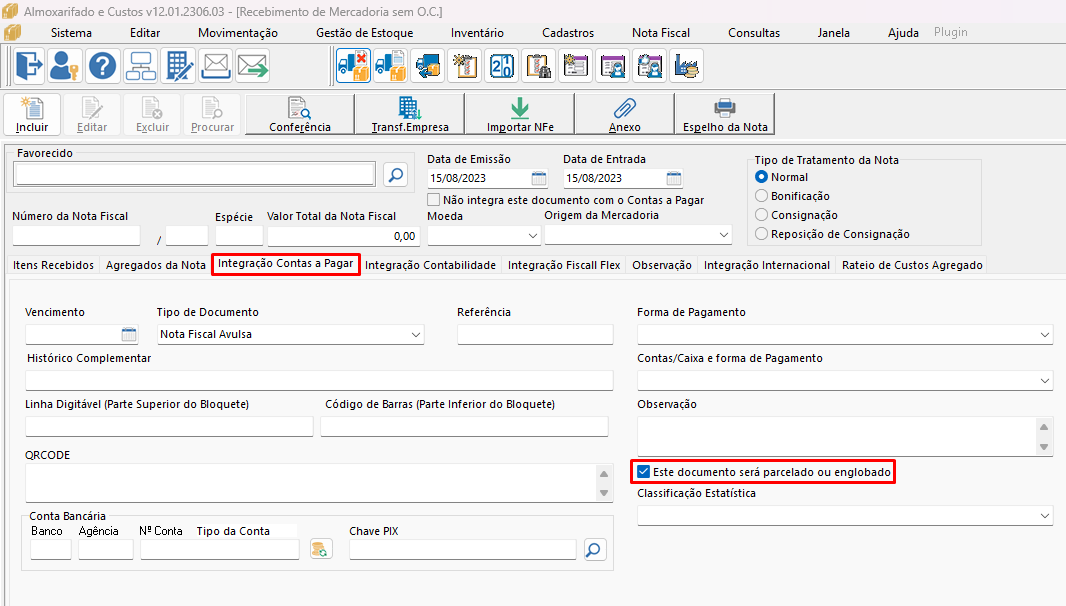This screenshot has width=1066, height=606.
Task: Click the calendar with person and globe icon
Action: pyautogui.click(x=650, y=66)
